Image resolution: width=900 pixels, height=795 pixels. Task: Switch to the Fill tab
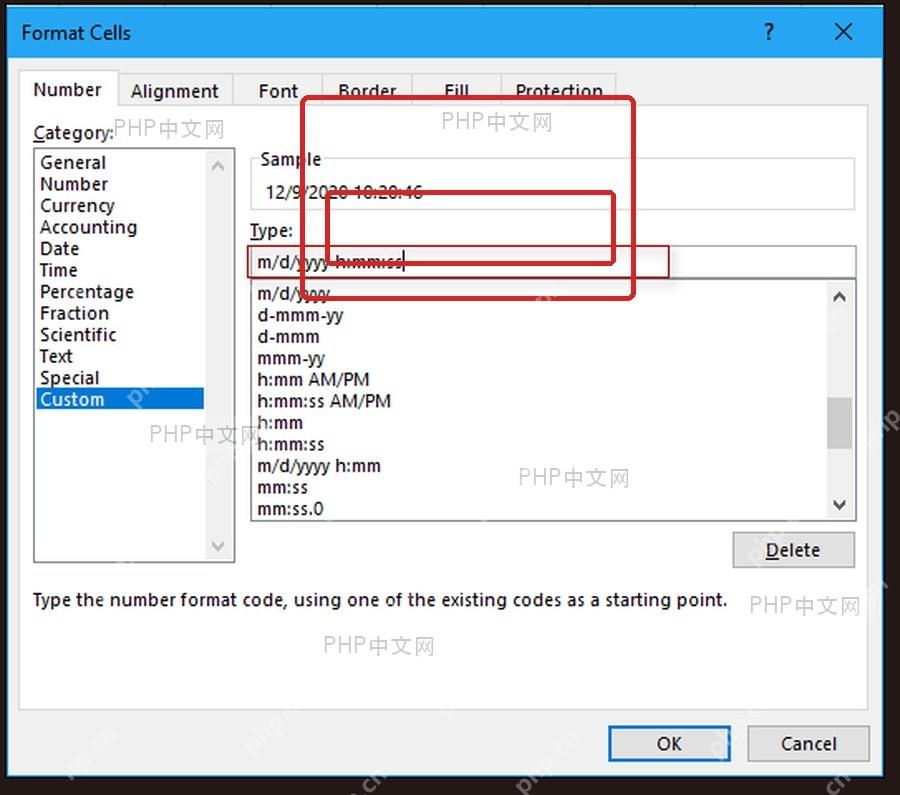[457, 91]
